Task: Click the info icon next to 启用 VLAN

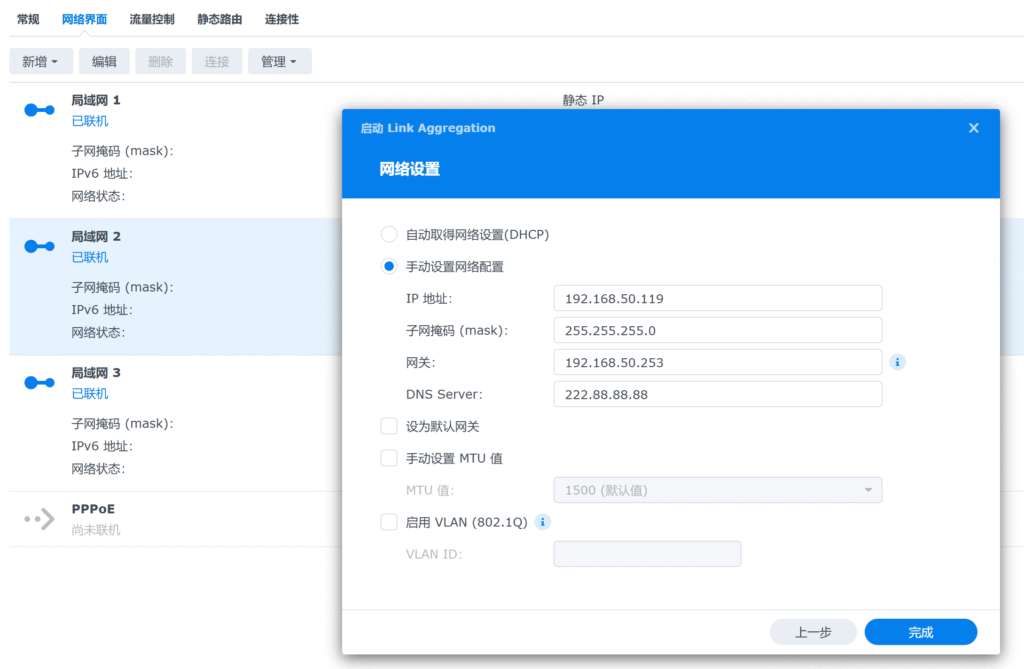Action: tap(542, 522)
